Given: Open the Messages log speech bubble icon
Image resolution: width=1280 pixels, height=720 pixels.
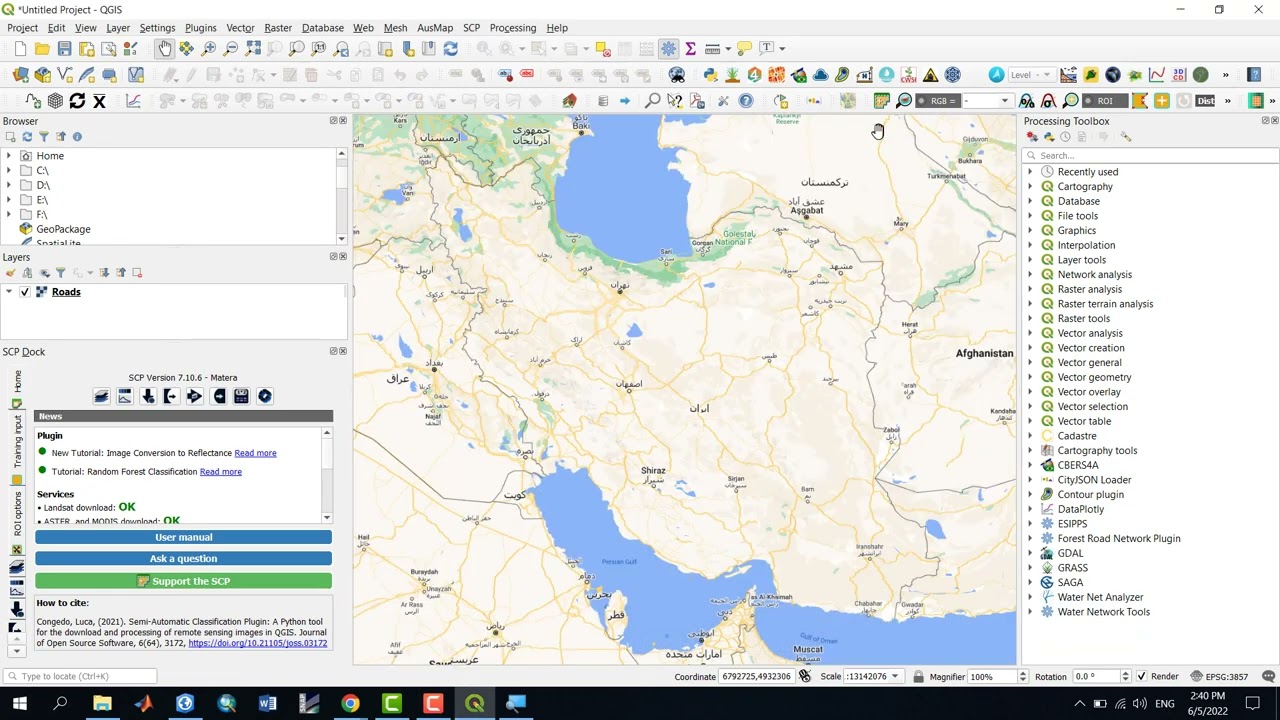Looking at the screenshot, I should coord(1269,677).
